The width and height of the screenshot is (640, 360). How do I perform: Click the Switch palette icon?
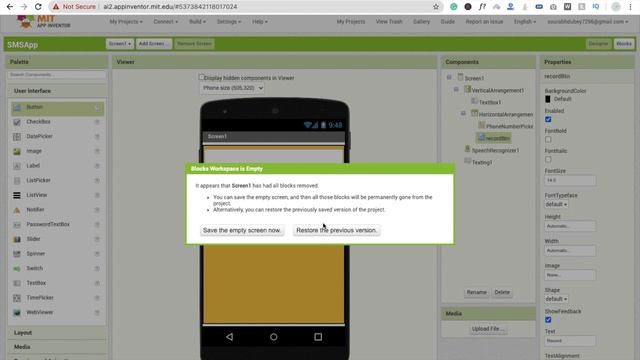point(17,269)
